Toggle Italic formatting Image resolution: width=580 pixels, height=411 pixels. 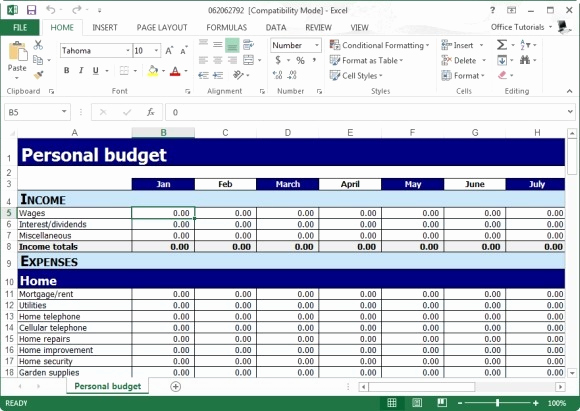click(x=81, y=71)
